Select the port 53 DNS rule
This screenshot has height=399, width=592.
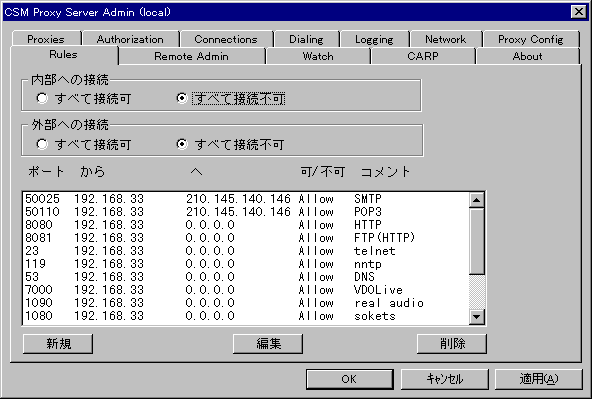[245, 277]
